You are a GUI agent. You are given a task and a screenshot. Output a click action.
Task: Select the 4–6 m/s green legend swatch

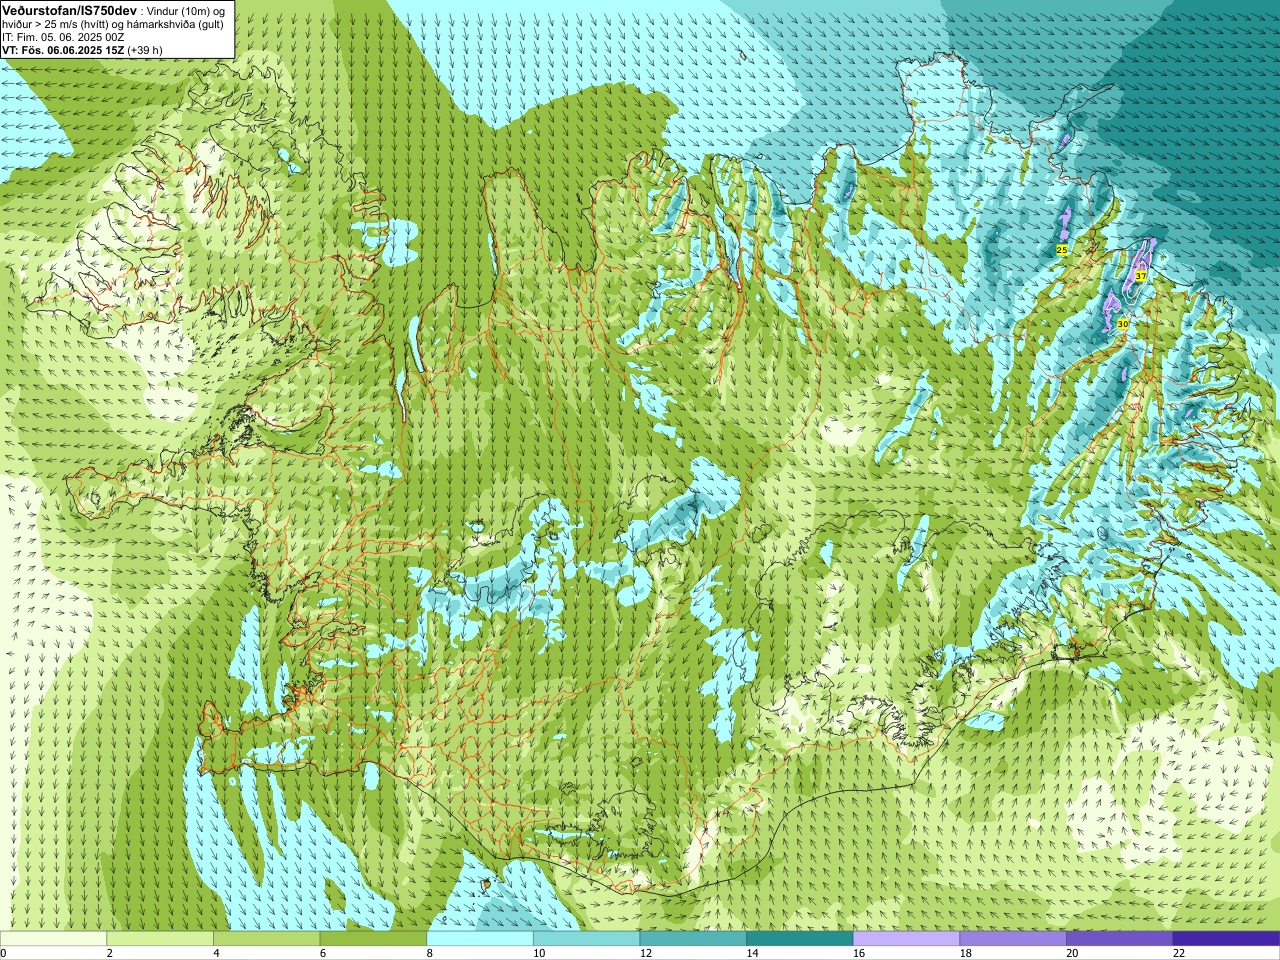[x=266, y=938]
